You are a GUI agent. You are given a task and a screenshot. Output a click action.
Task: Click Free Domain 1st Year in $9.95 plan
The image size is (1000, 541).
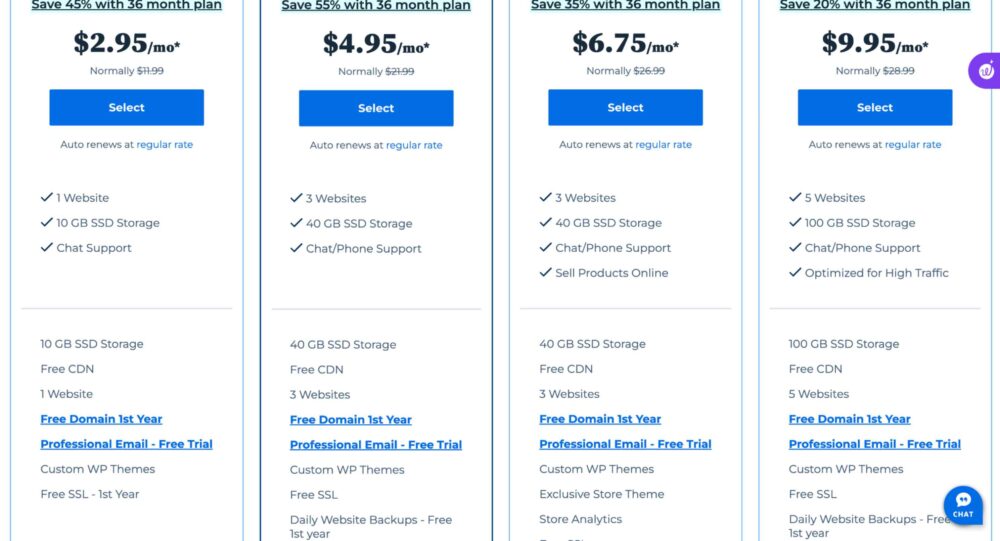pos(849,419)
